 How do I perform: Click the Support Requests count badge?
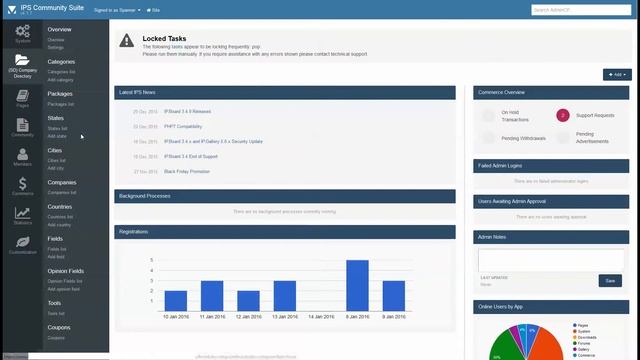[562, 116]
